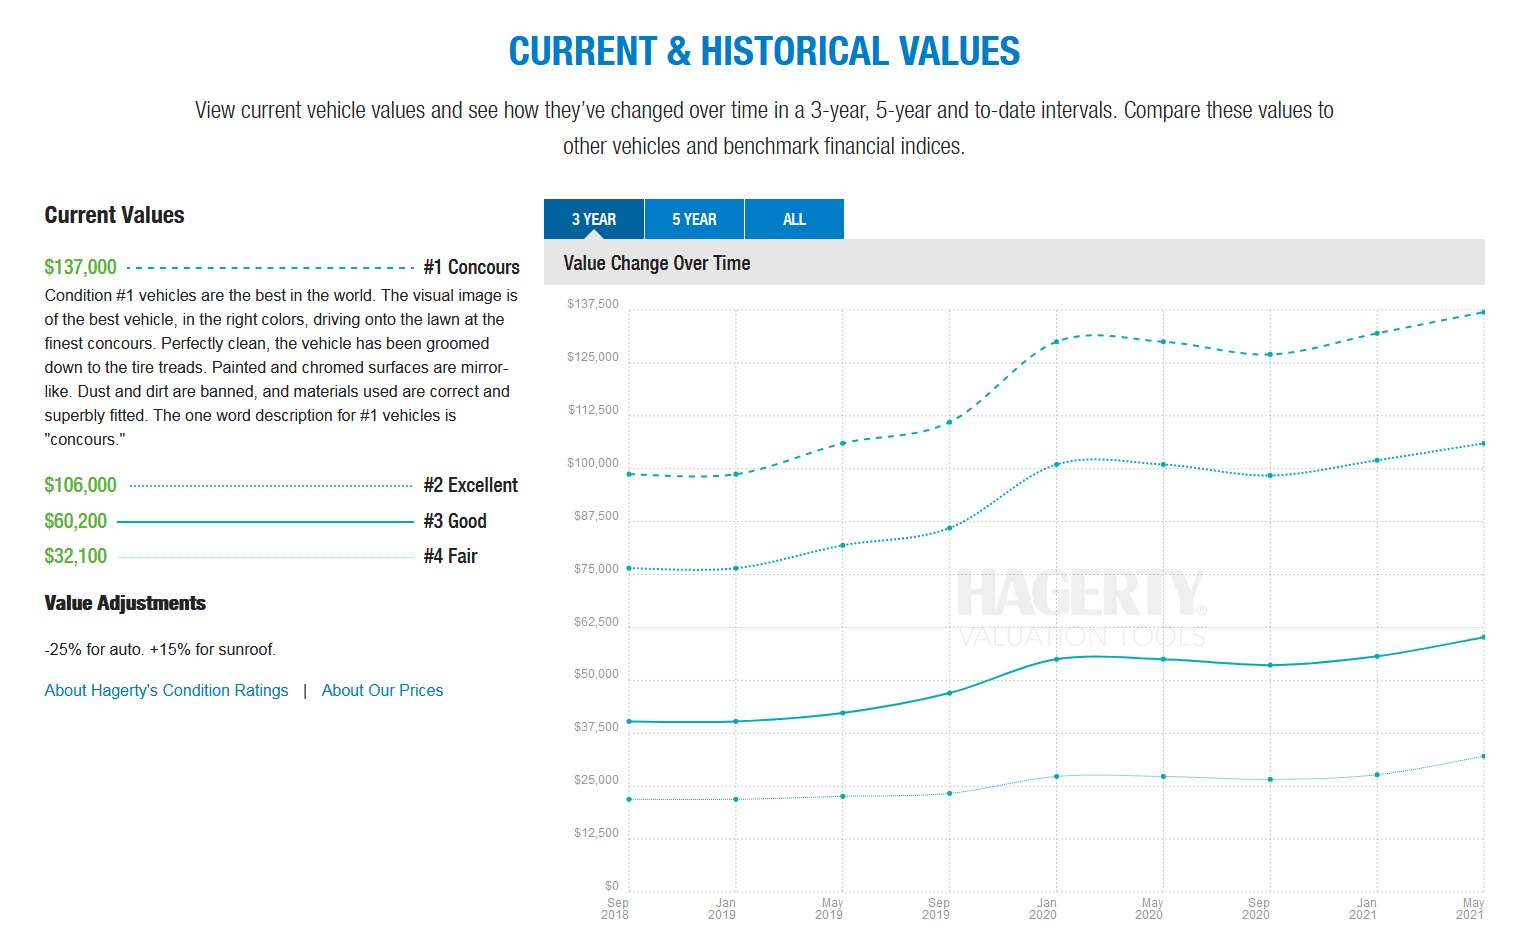
Task: Click the $32,100 Fair value
Action: 75,556
